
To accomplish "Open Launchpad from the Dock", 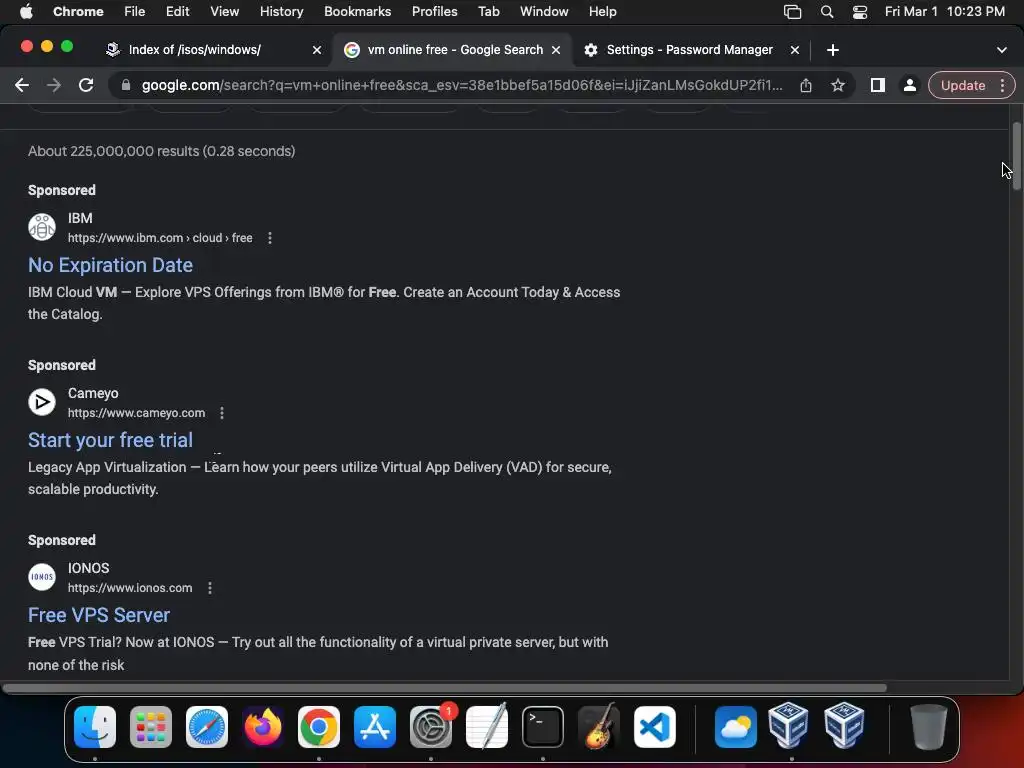I will (x=151, y=727).
